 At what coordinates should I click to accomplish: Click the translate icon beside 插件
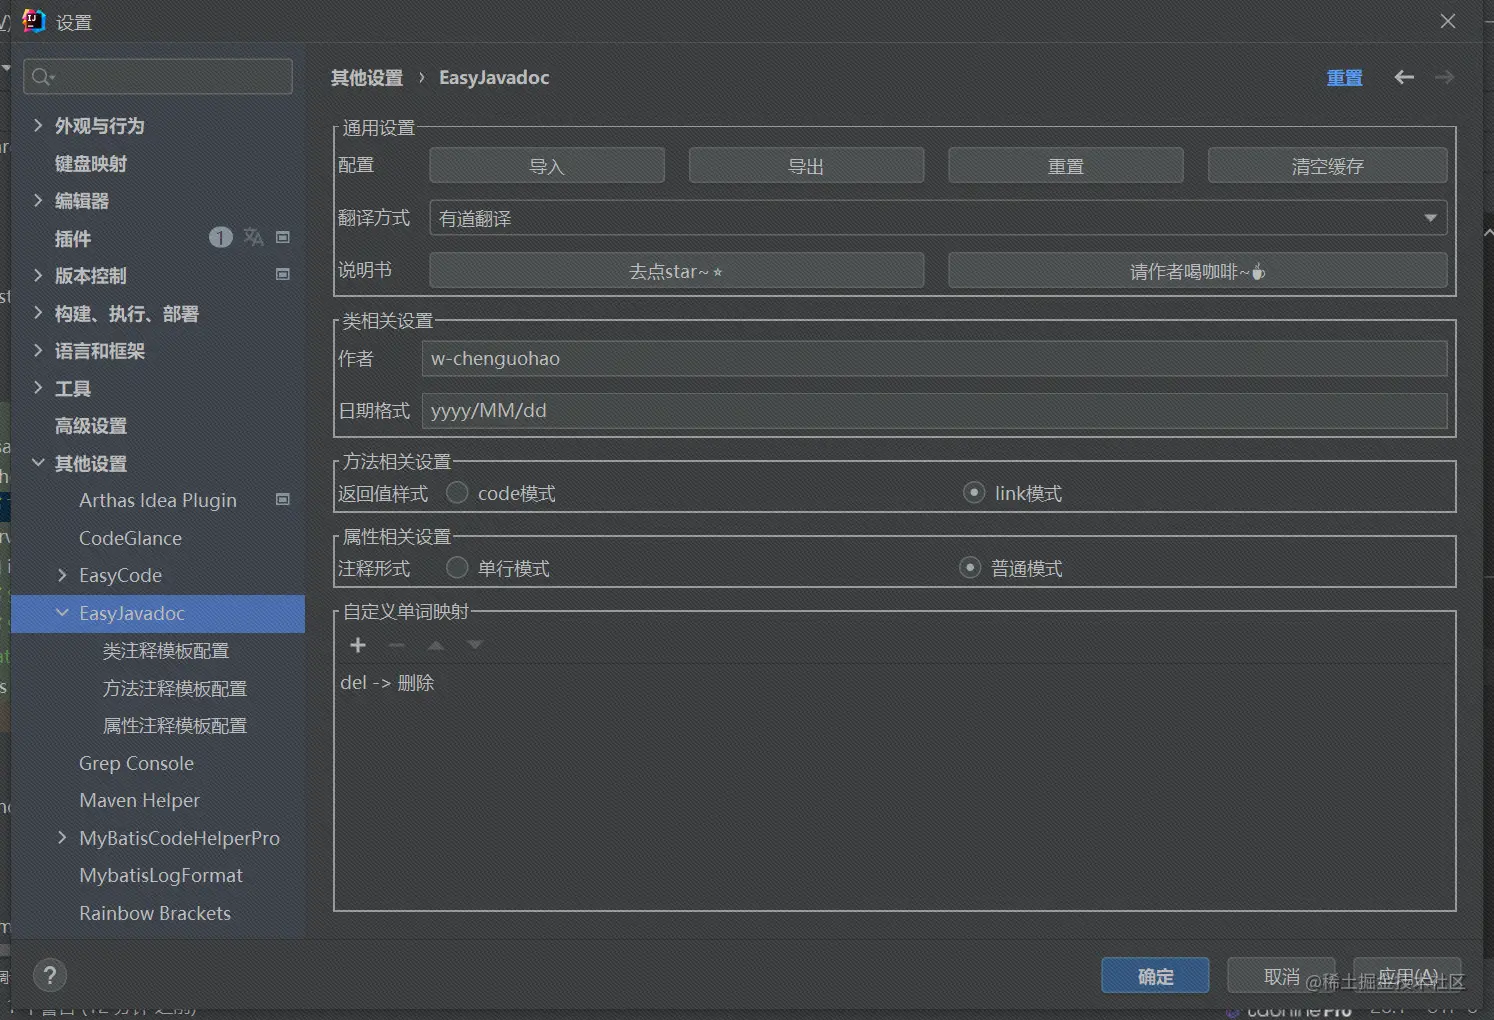(x=254, y=237)
